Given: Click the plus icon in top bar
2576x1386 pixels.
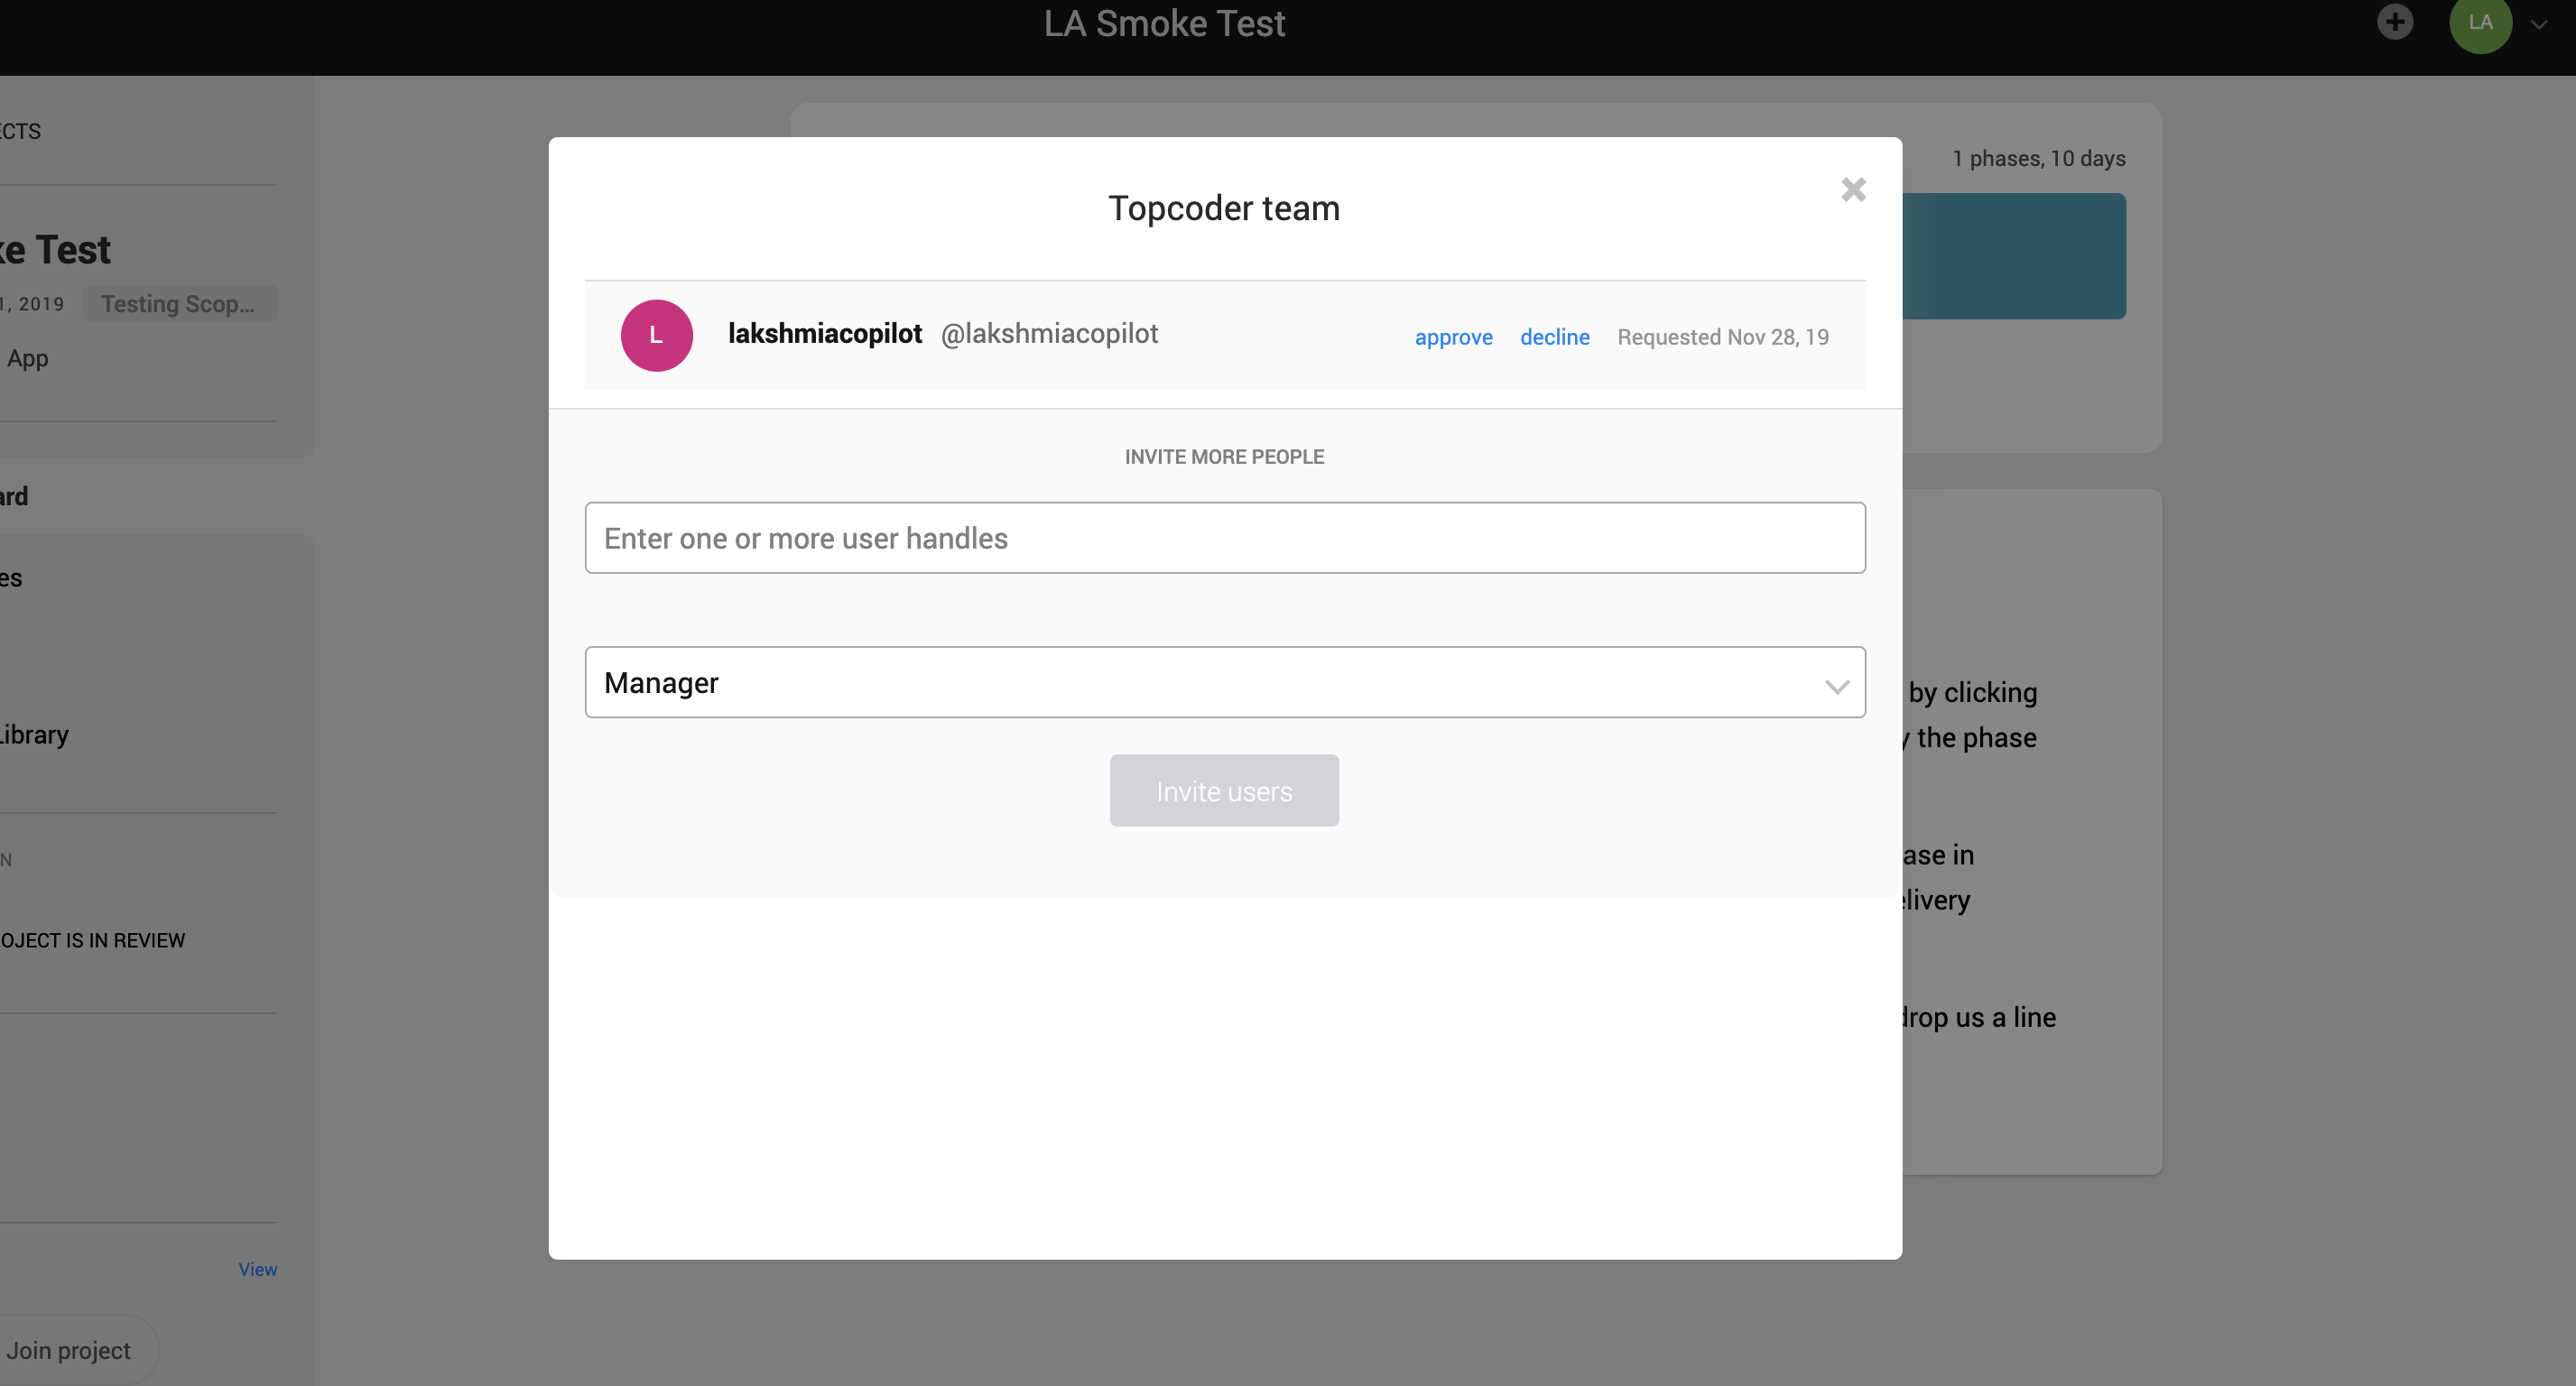Looking at the screenshot, I should 2394,22.
